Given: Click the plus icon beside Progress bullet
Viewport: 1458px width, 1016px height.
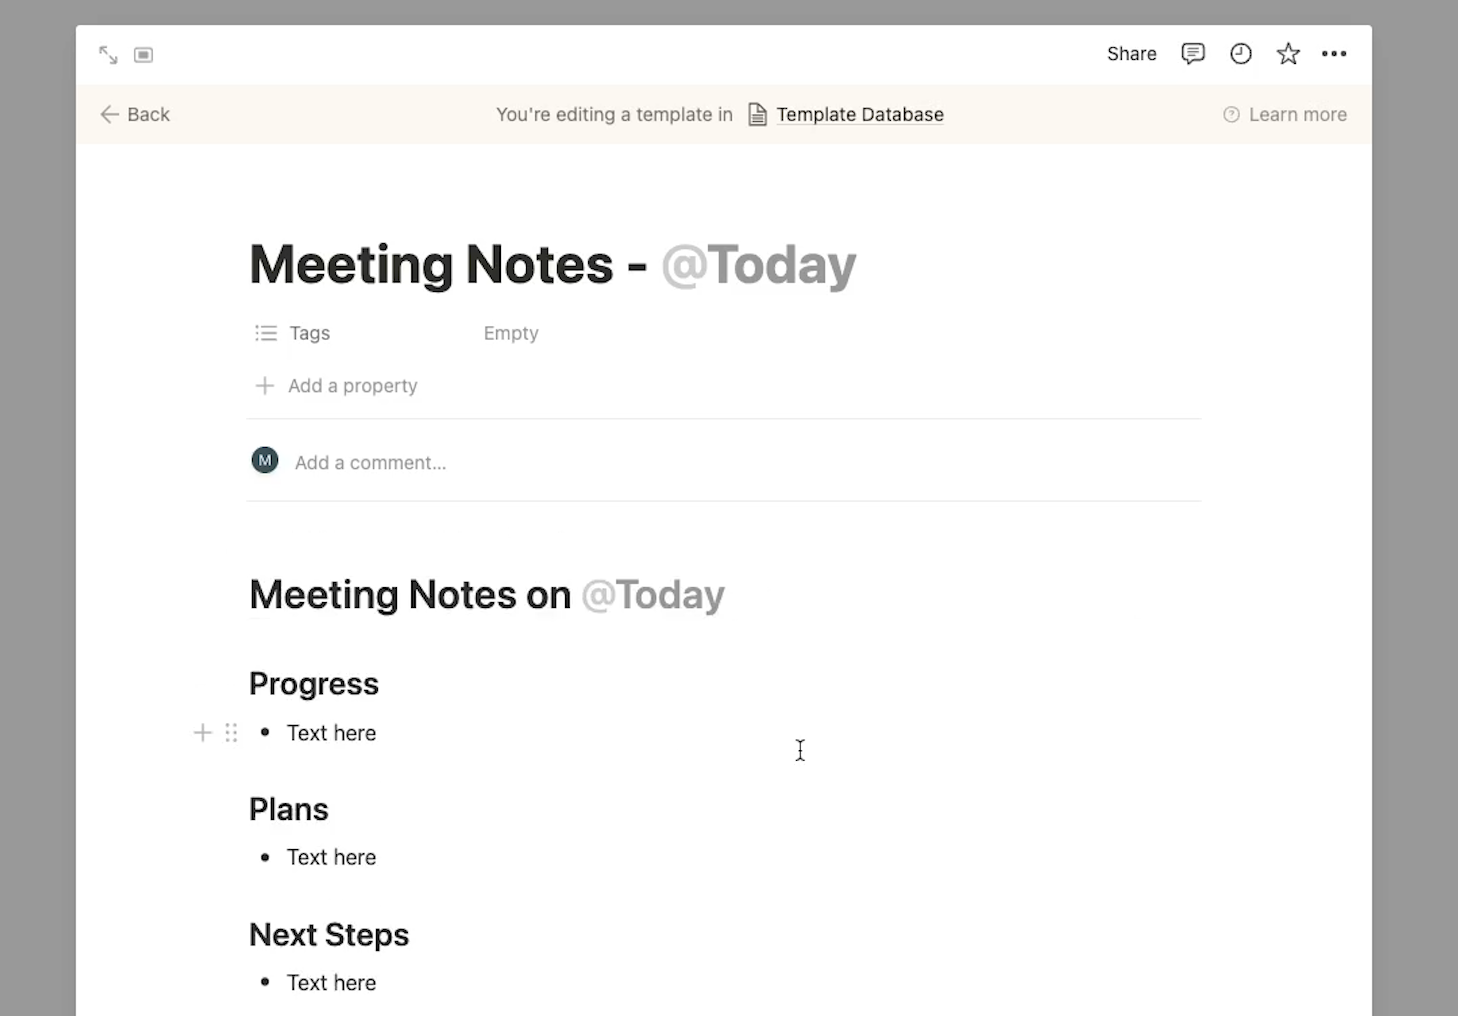Looking at the screenshot, I should pos(203,733).
